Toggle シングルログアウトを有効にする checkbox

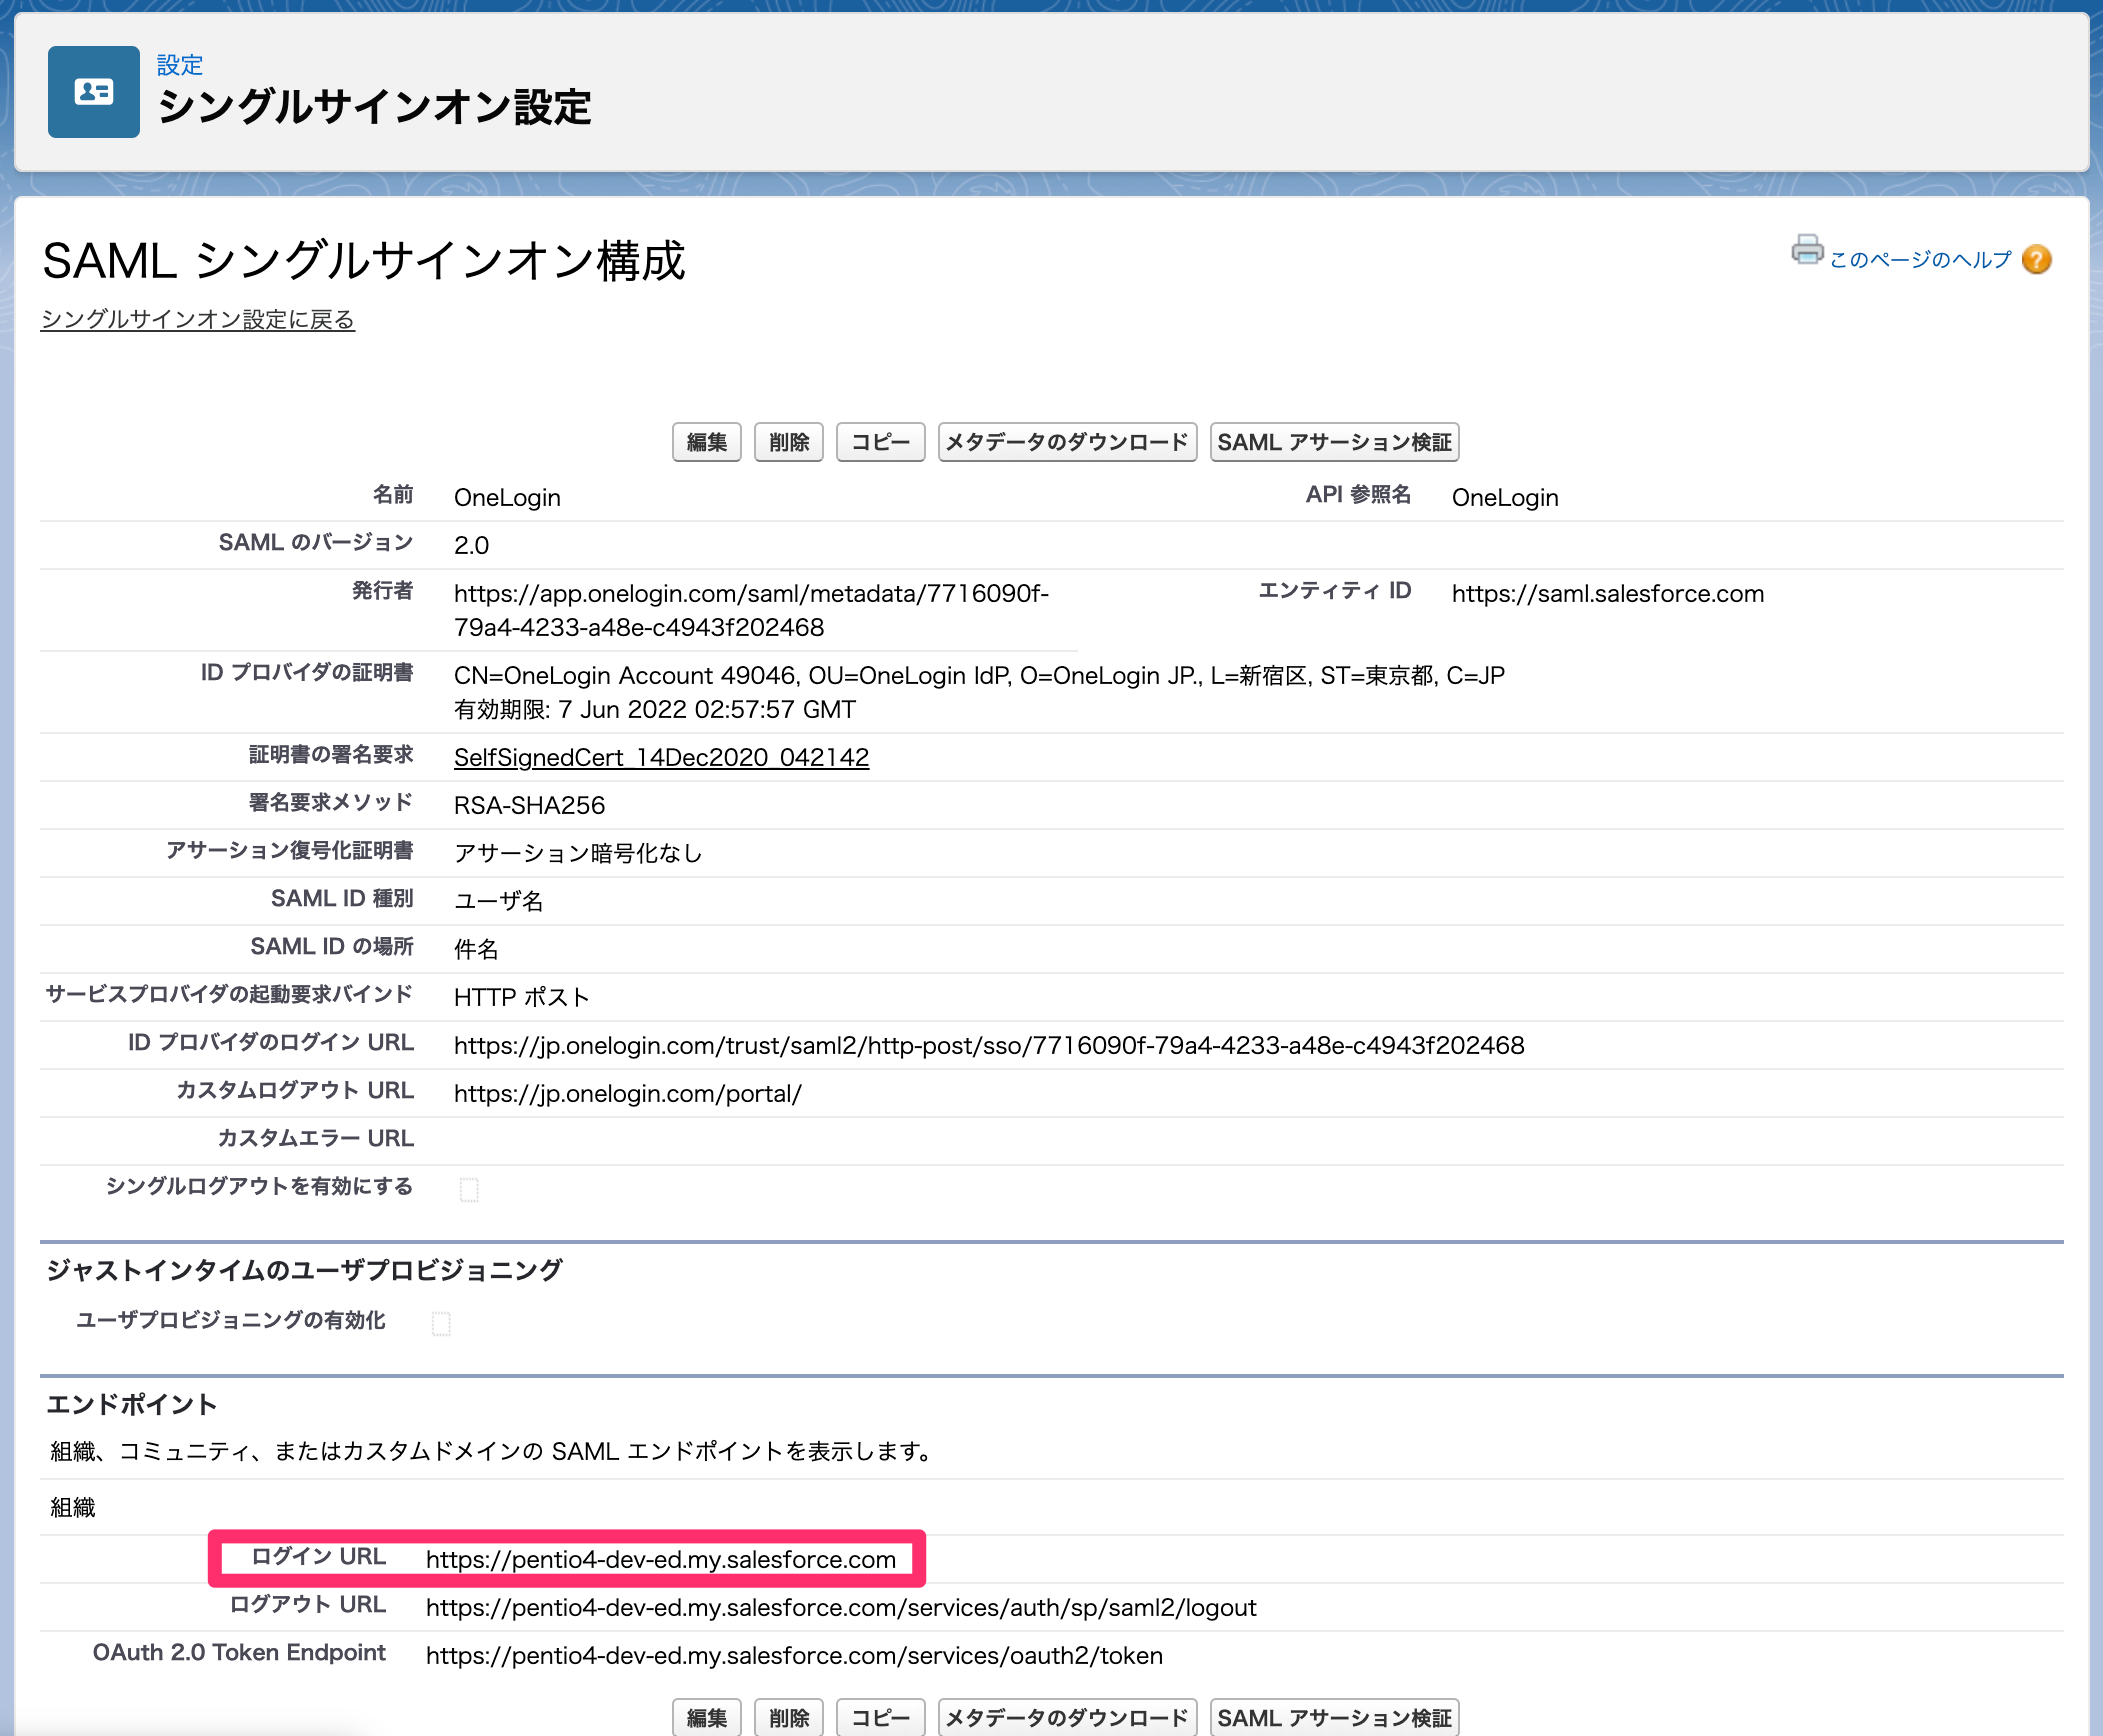469,1190
